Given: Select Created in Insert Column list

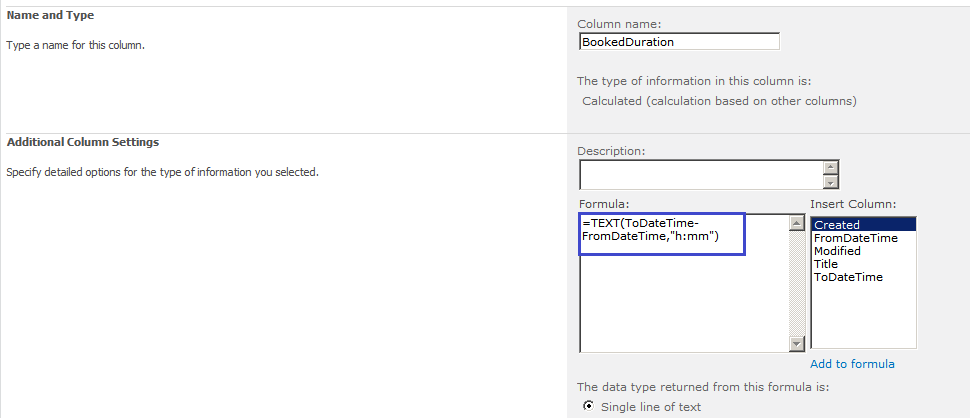Looking at the screenshot, I should pyautogui.click(x=837, y=225).
